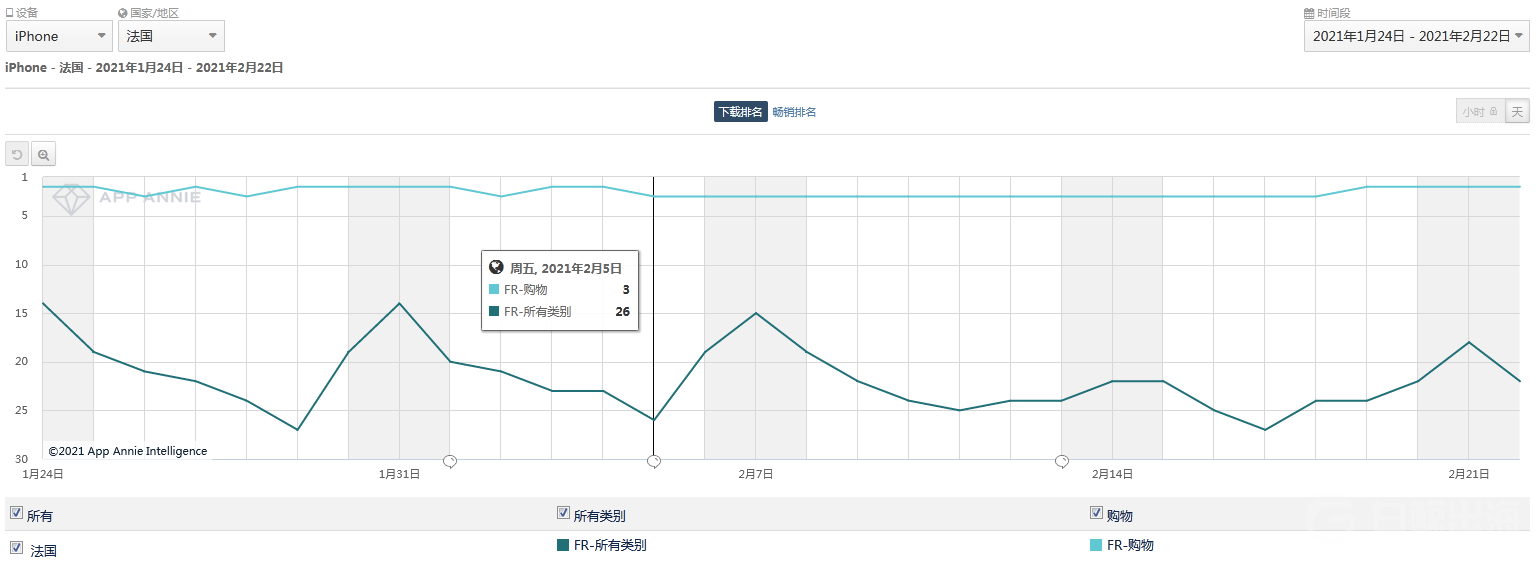Click the reset zoom (undo arrow) icon
The width and height of the screenshot is (1536, 567).
17,155
